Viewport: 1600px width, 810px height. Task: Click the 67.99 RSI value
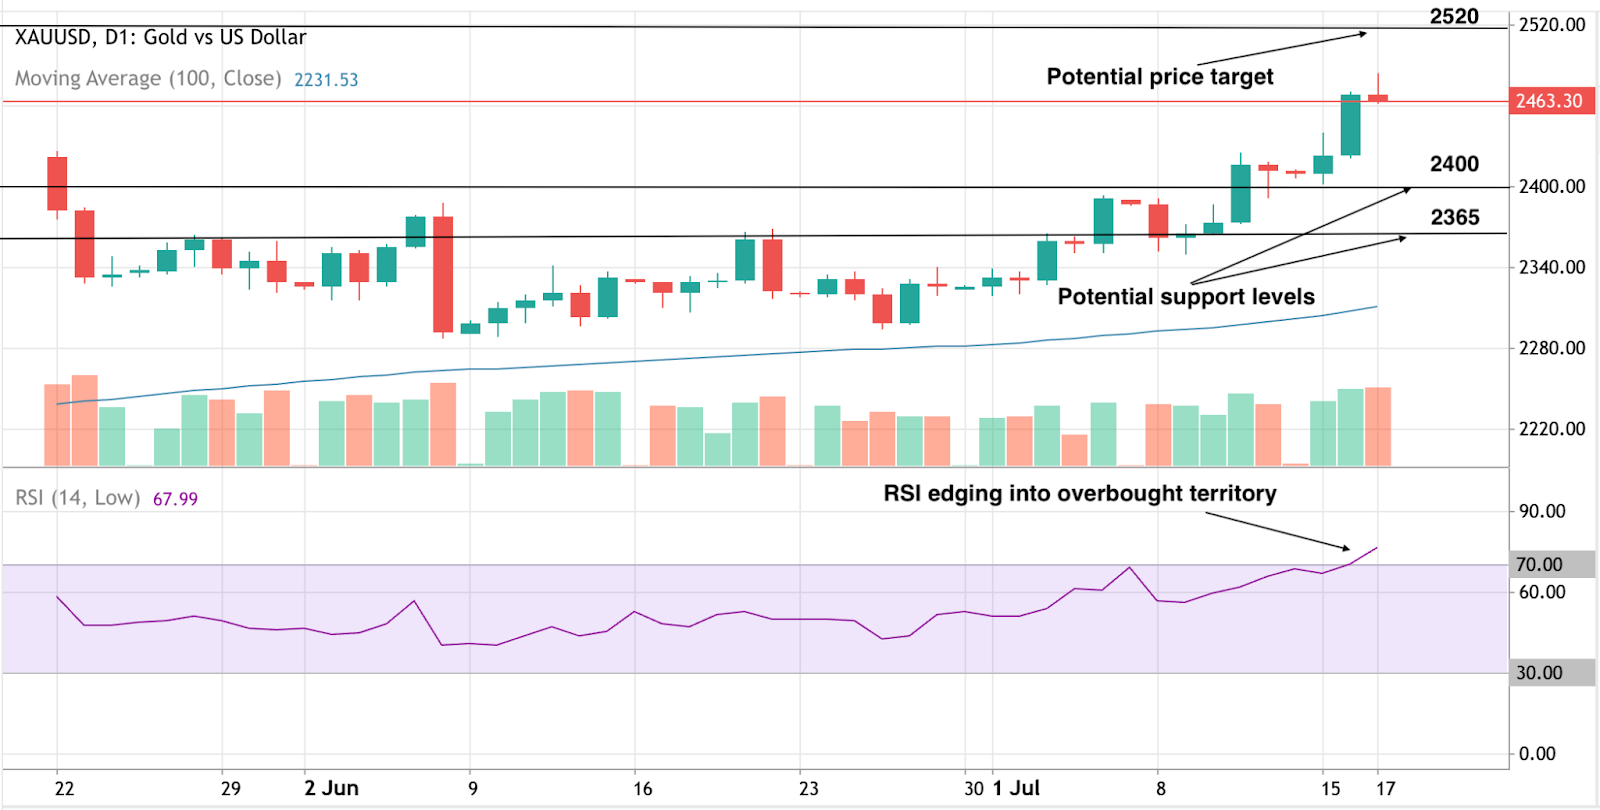[175, 499]
